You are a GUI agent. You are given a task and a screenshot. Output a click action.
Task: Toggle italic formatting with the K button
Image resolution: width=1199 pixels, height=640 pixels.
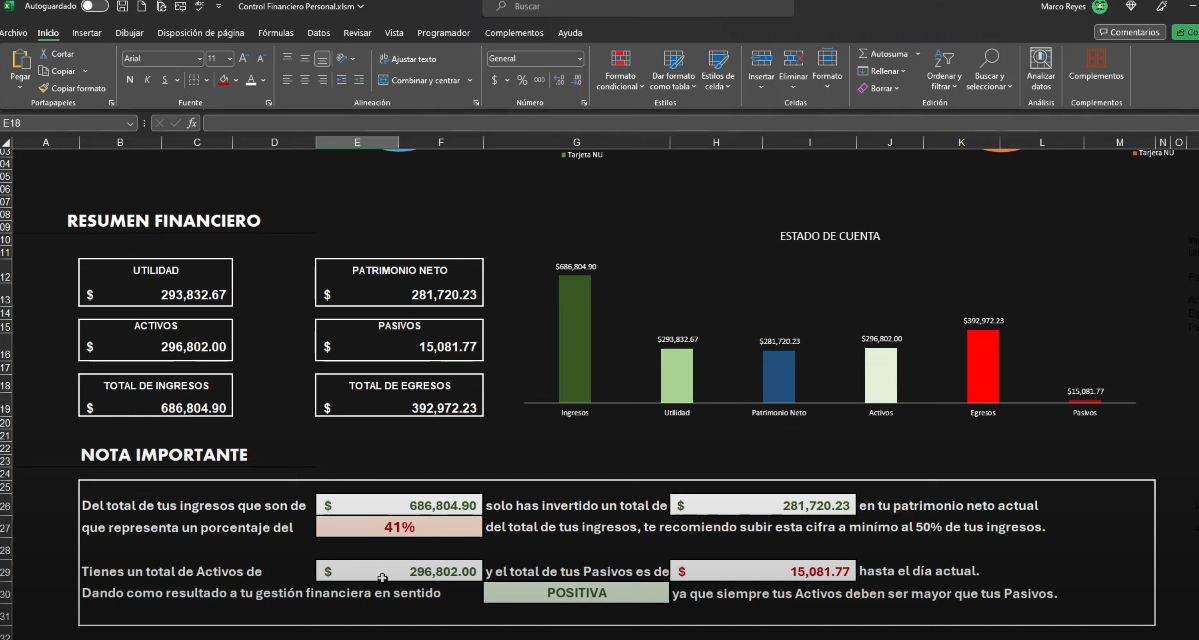[147, 79]
